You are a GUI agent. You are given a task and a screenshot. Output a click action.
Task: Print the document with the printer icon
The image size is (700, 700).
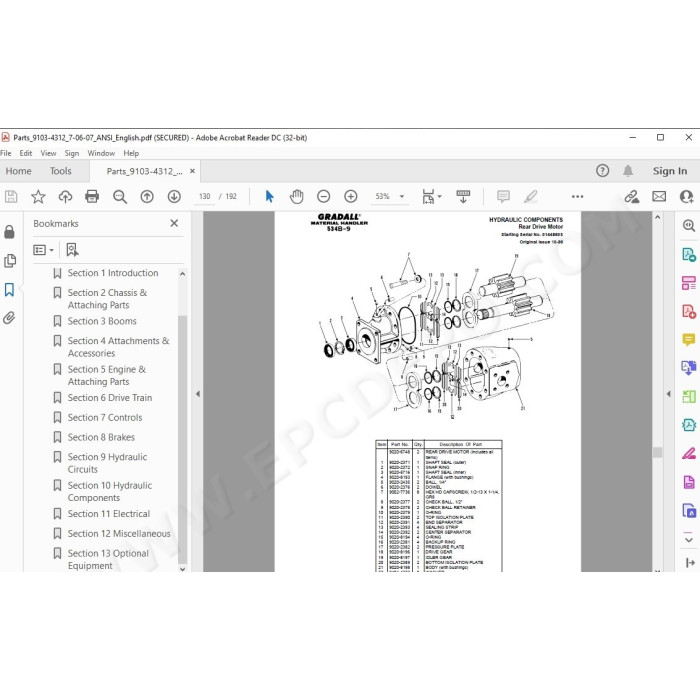coord(92,196)
